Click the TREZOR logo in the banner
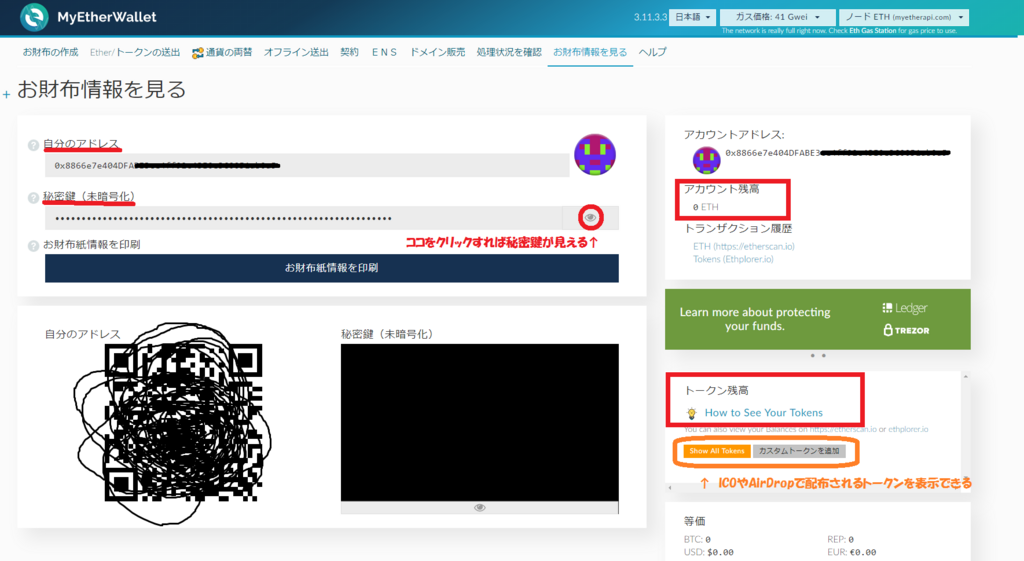The width and height of the screenshot is (1024, 561). tap(906, 330)
